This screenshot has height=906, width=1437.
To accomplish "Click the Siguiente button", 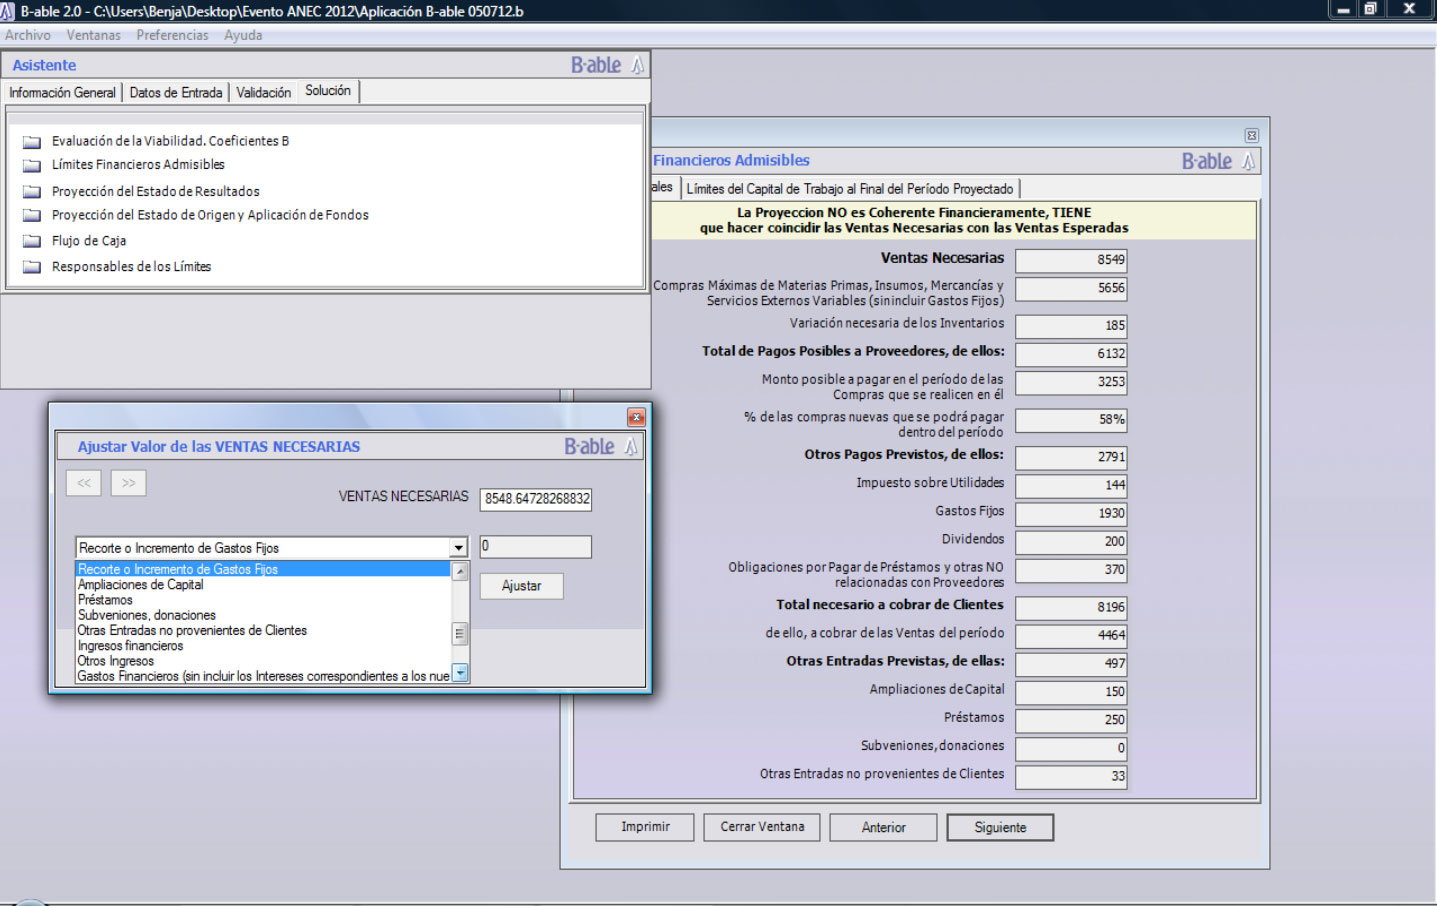I will pyautogui.click(x=999, y=827).
